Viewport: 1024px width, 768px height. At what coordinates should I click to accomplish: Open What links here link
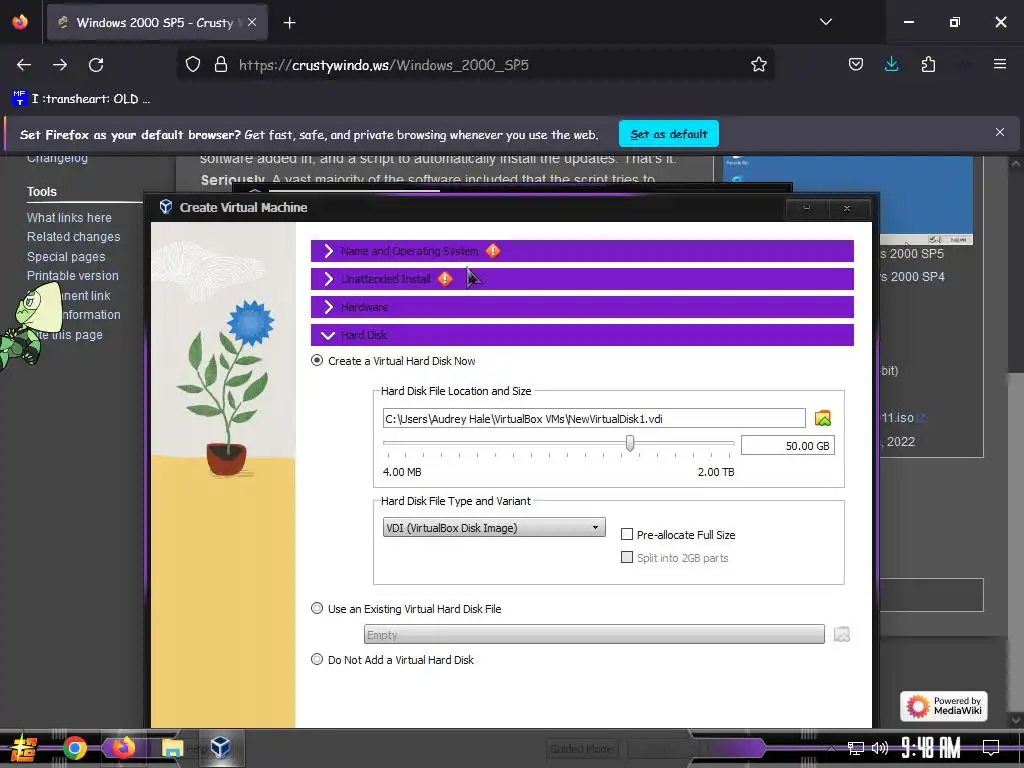tap(69, 217)
